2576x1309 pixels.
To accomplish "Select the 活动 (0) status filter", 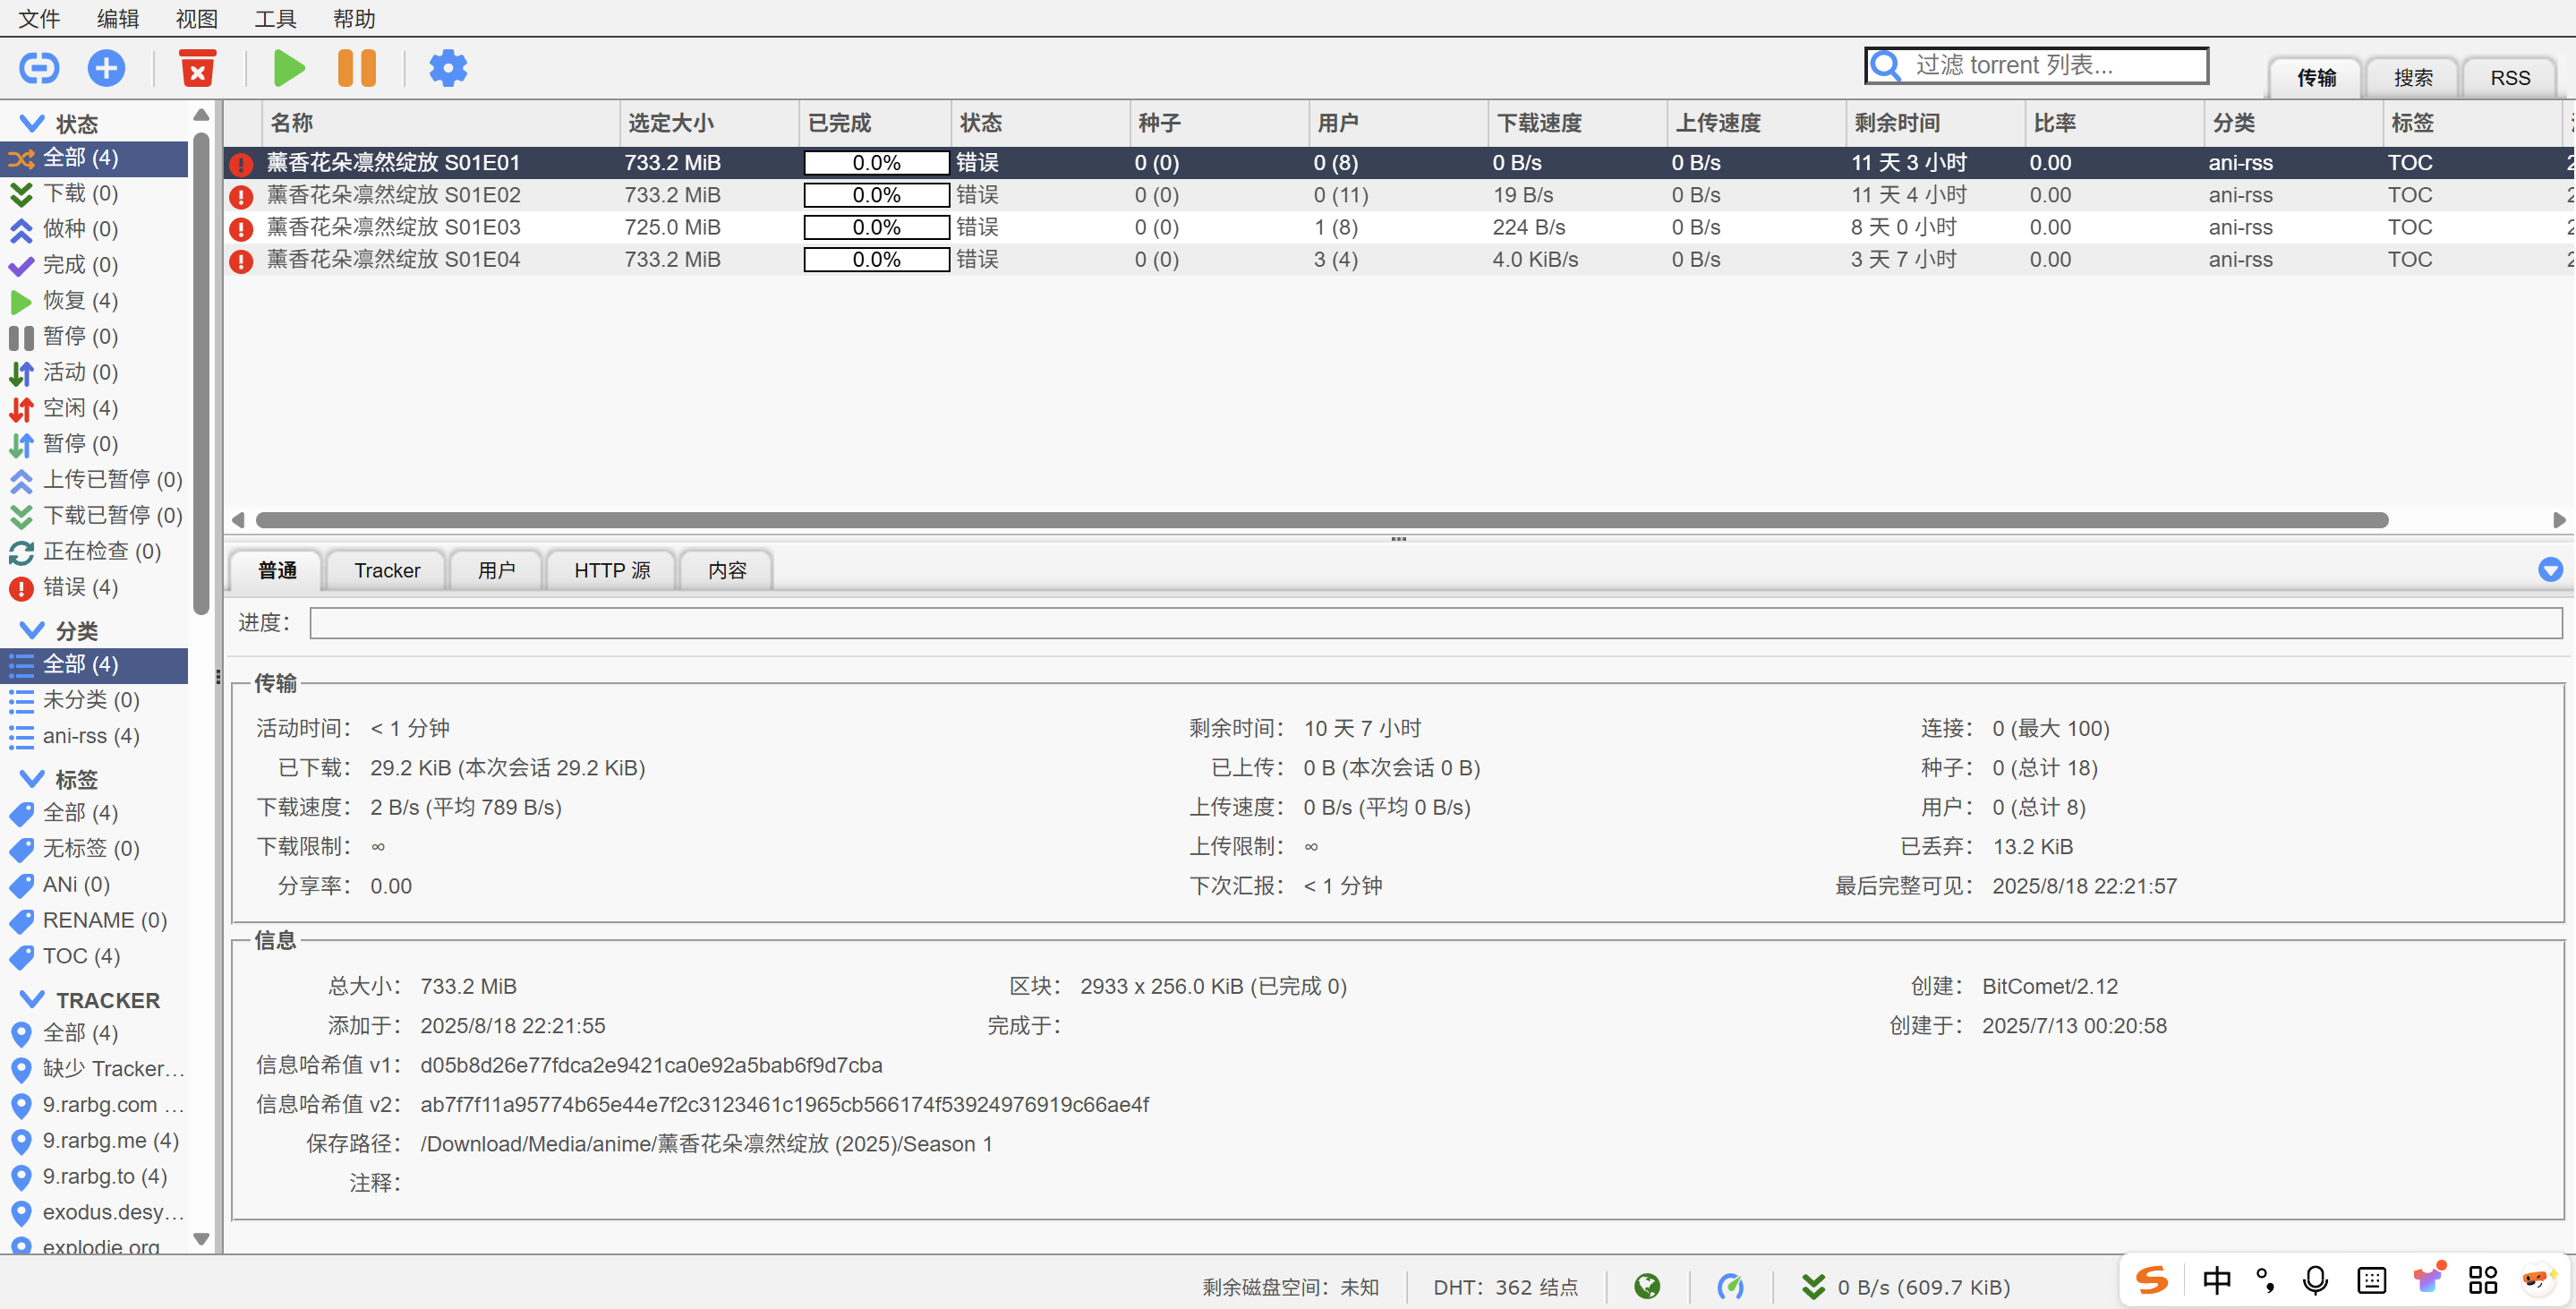I will [x=94, y=372].
